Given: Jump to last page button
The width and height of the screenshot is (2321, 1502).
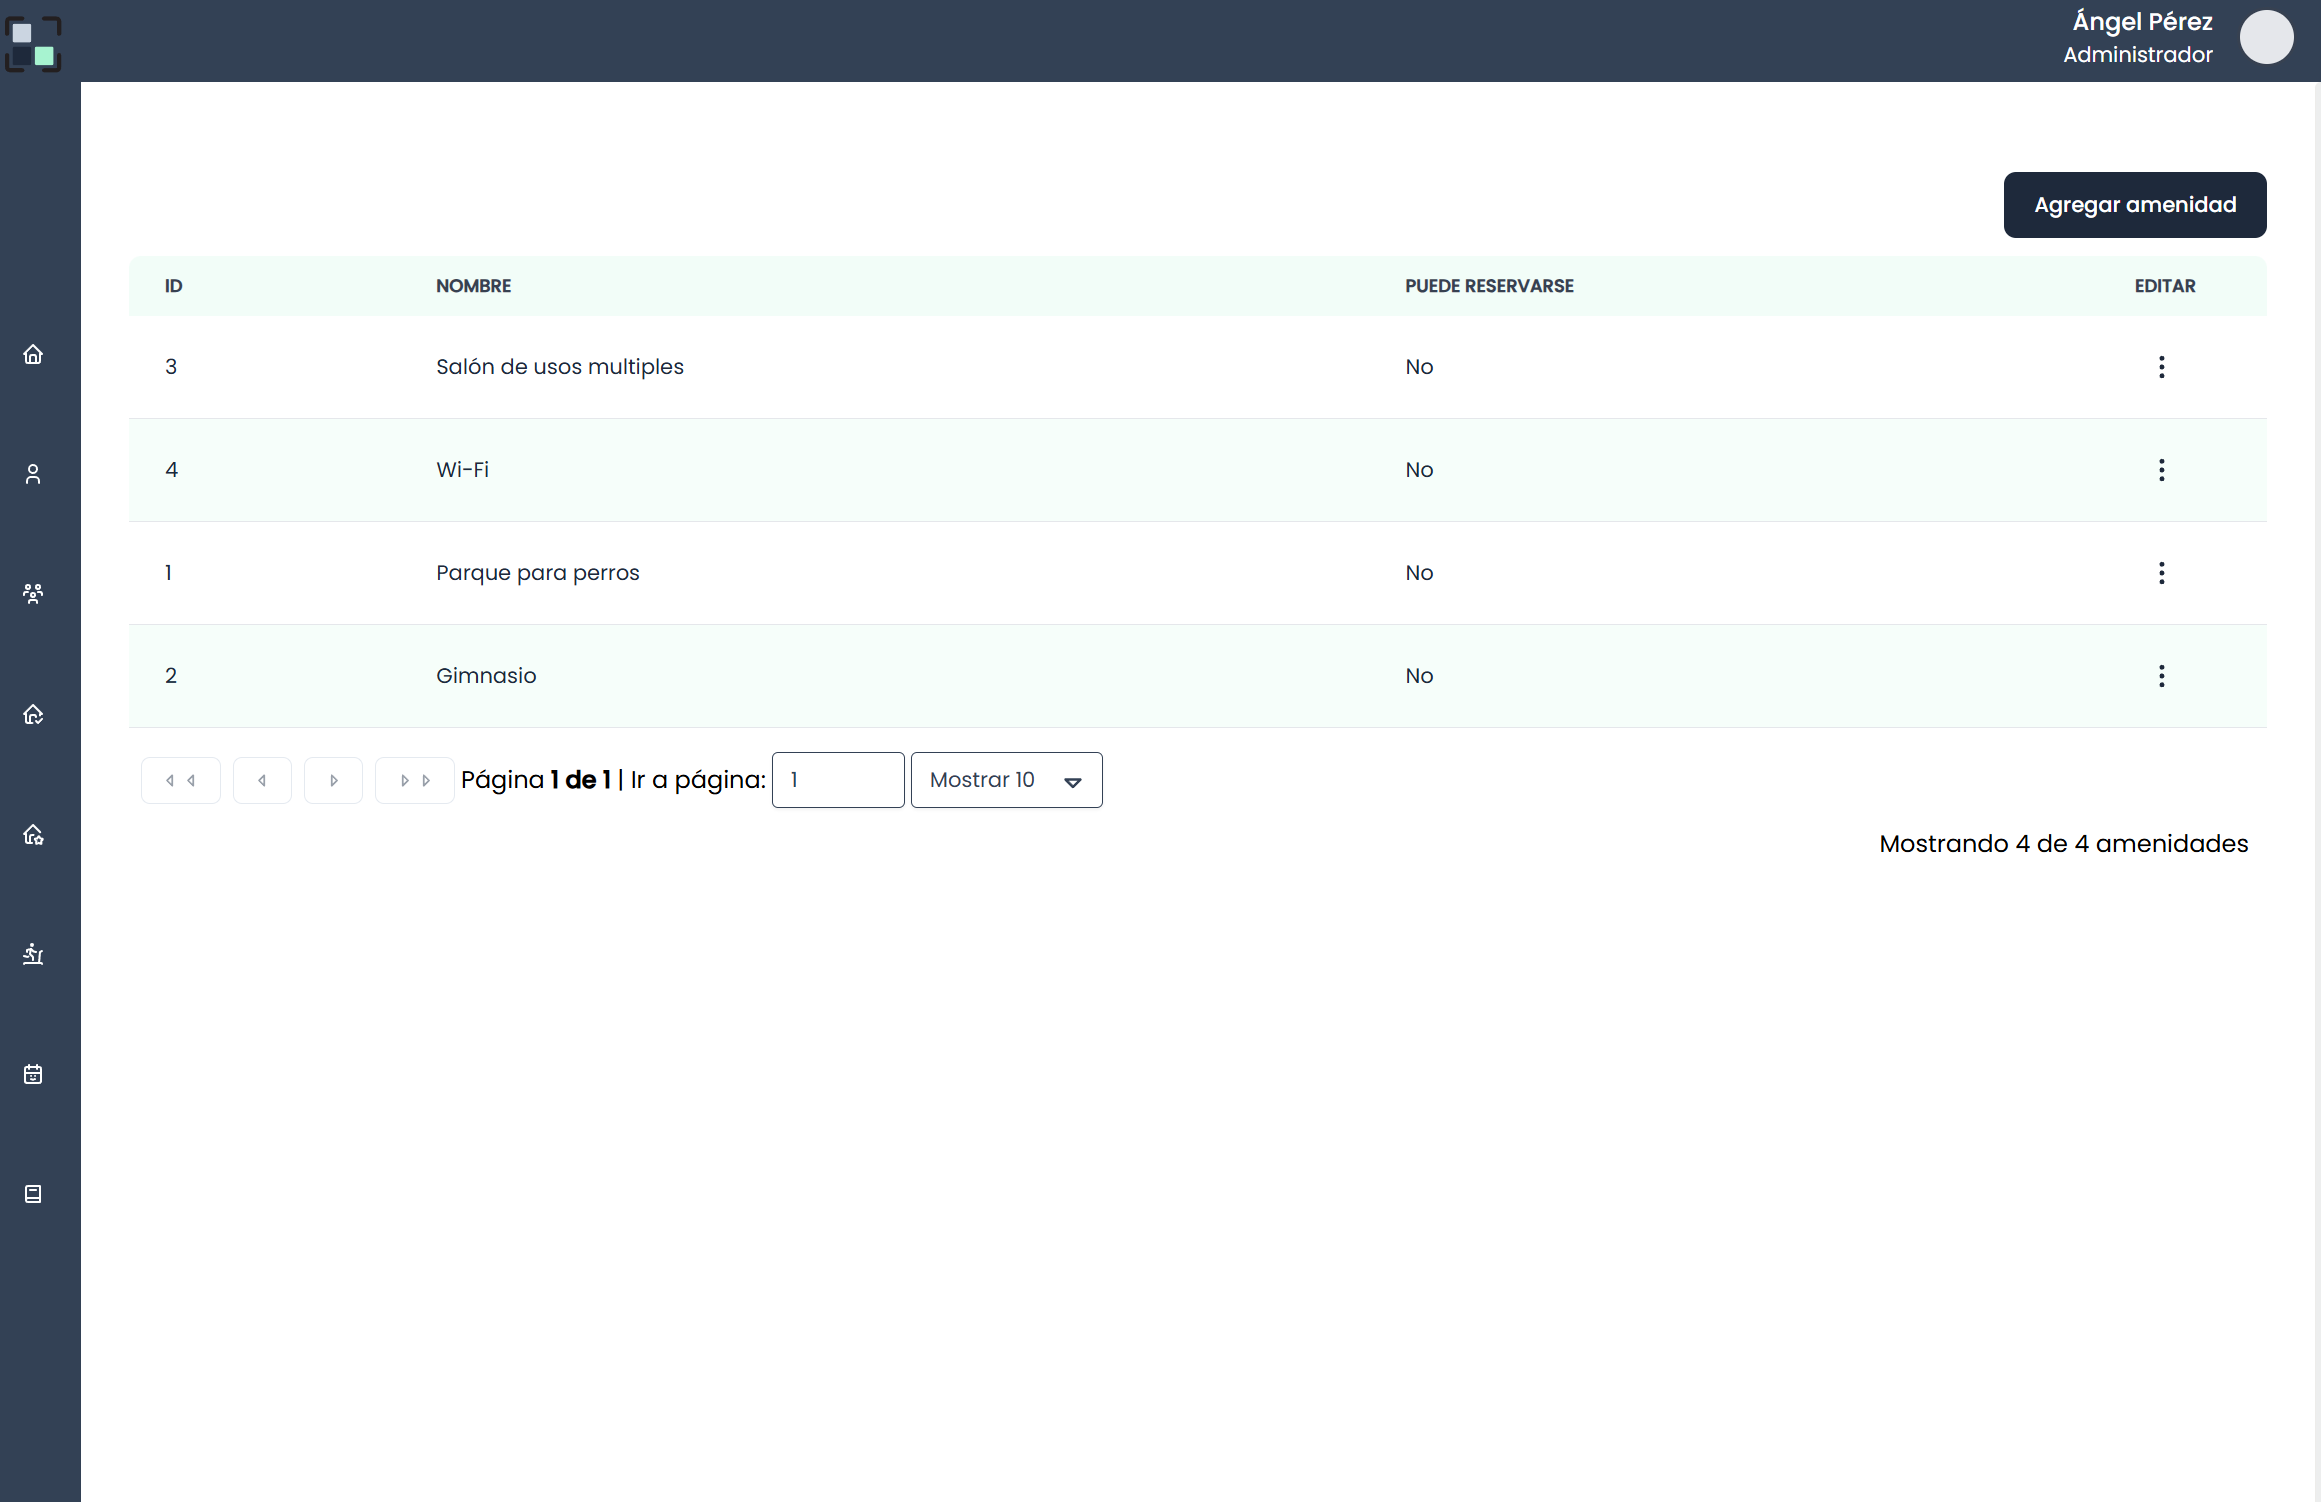Looking at the screenshot, I should click(414, 780).
